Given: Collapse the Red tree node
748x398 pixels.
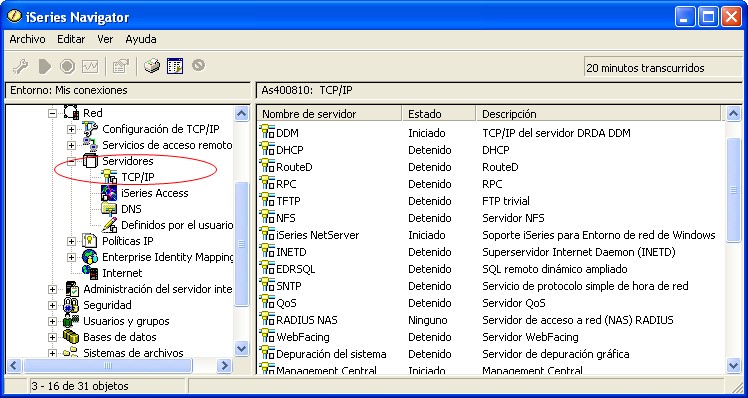Looking at the screenshot, I should tap(52, 114).
